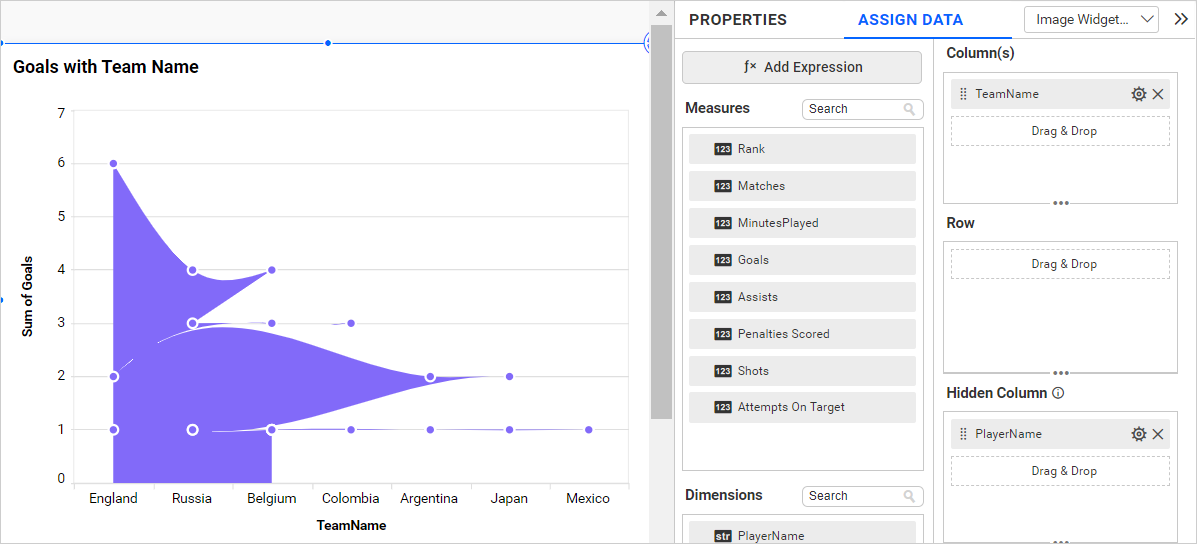Click the drag handle on PlayerName
The image size is (1197, 544).
point(963,434)
